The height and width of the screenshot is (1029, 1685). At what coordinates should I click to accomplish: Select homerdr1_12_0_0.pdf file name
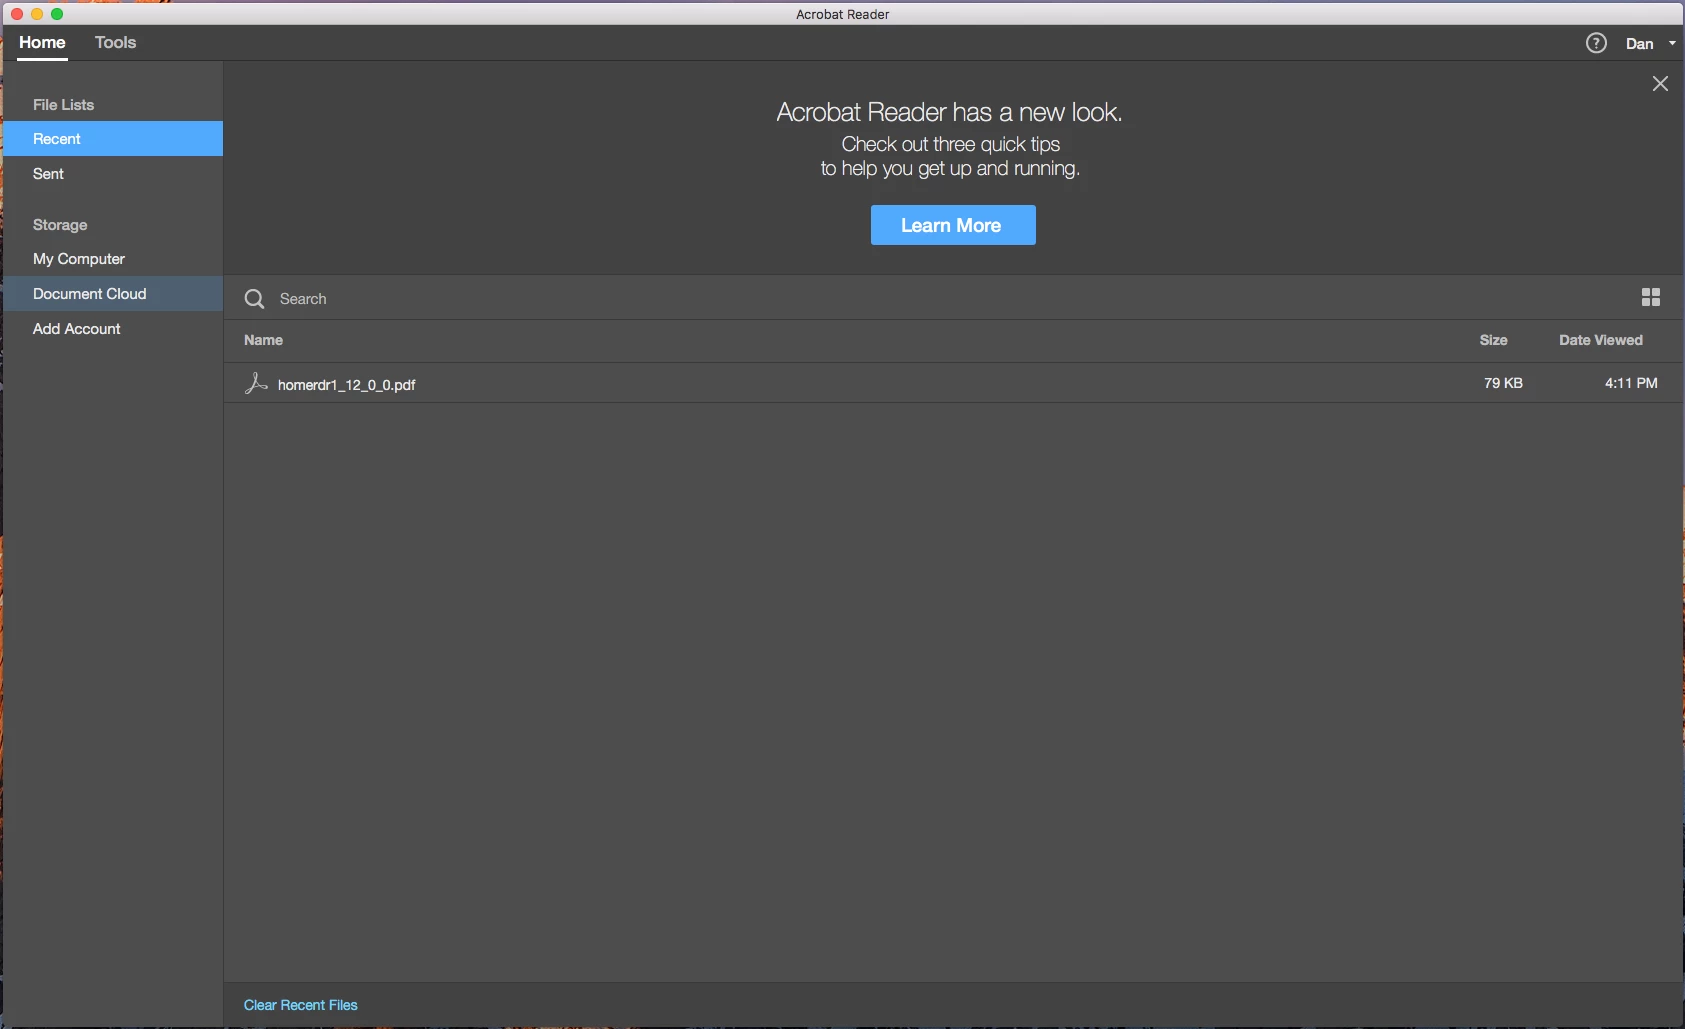click(x=346, y=385)
